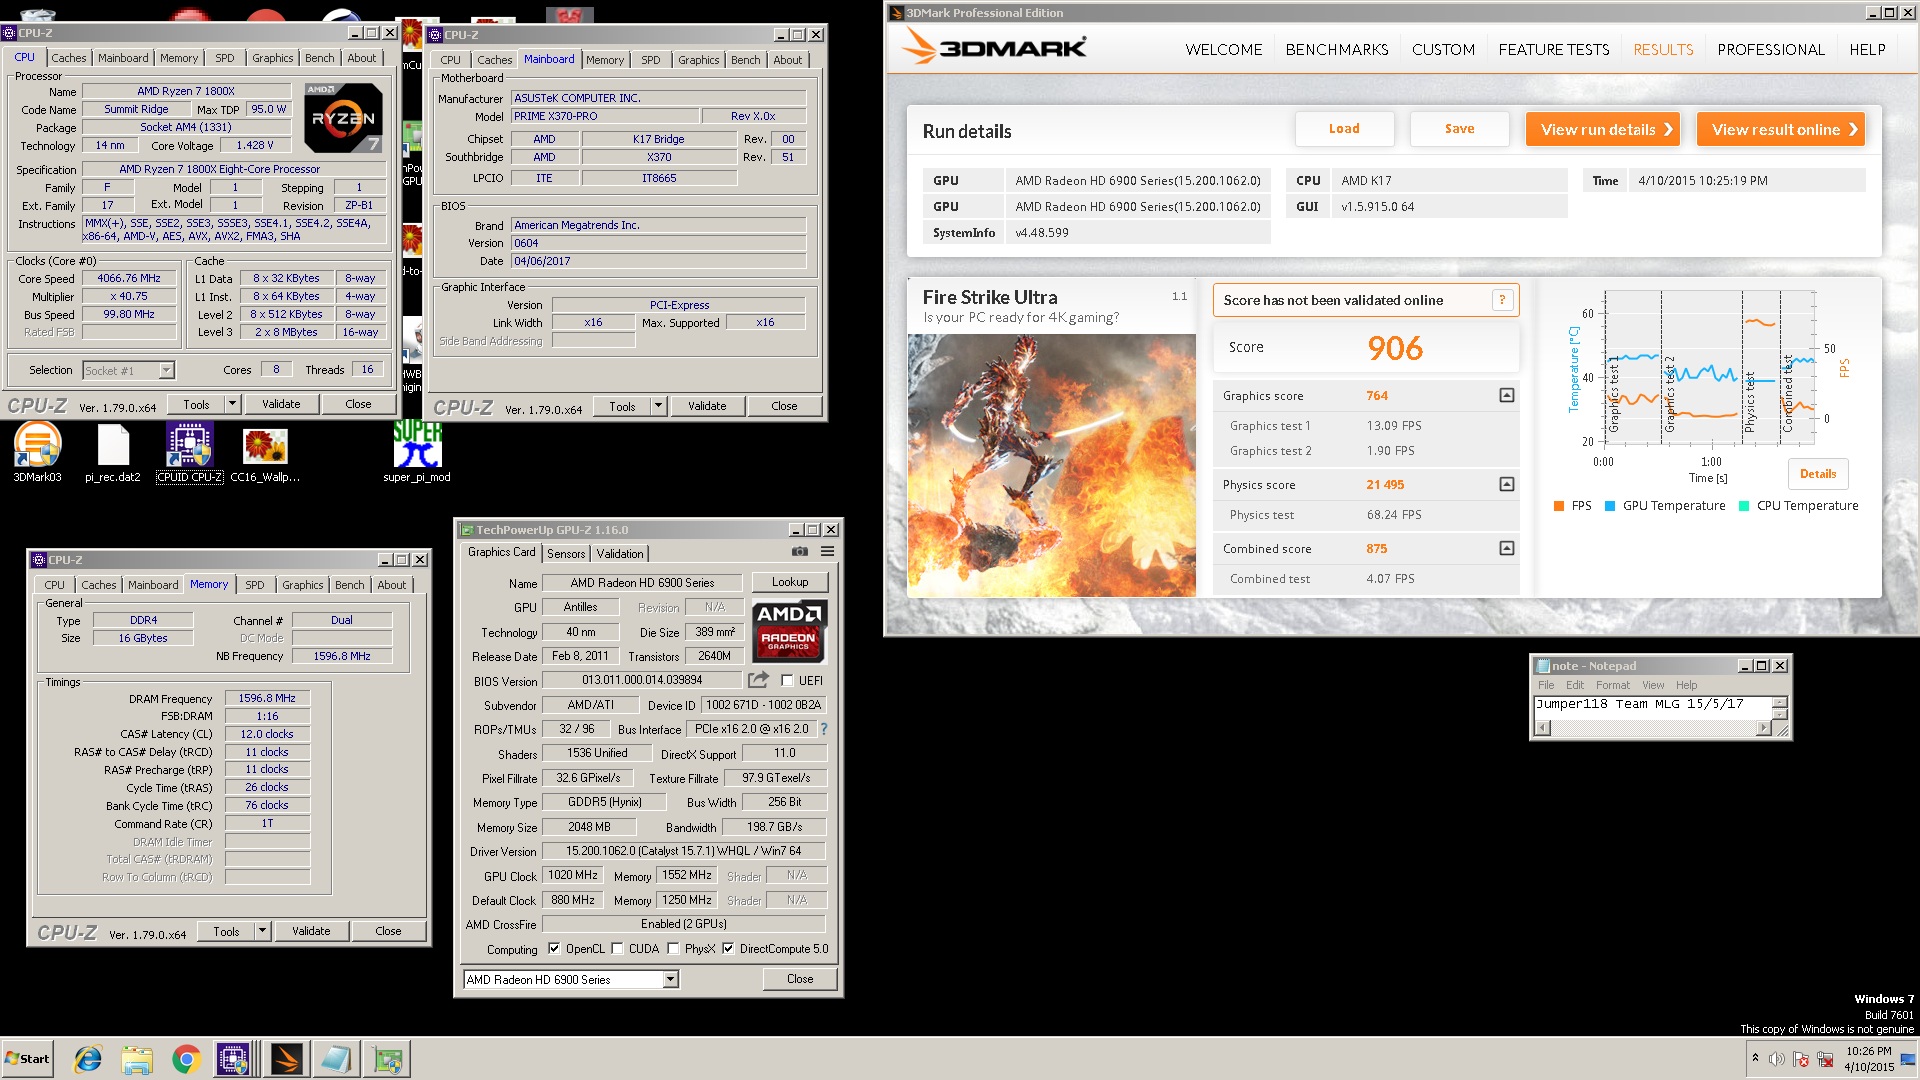Click the Notepad horizontal scrollbar
This screenshot has width=1920, height=1080.
(1652, 728)
